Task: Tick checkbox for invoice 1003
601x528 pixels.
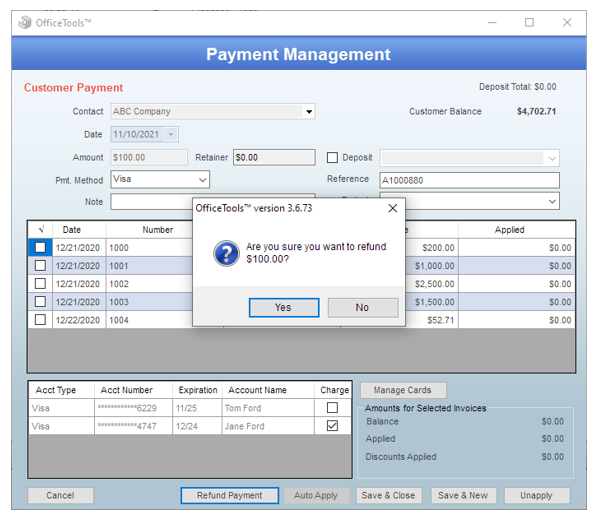Action: coord(40,301)
